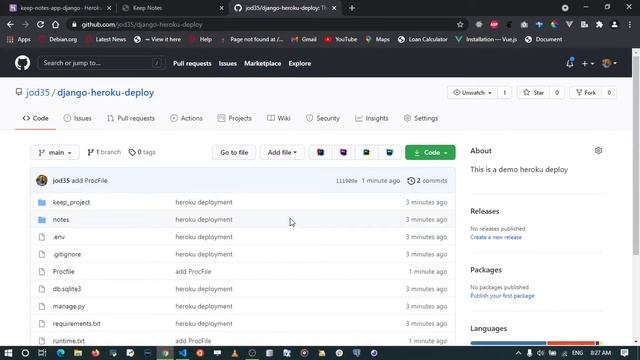The width and height of the screenshot is (640, 360).
Task: Open the Add file dropdown
Action: pos(282,152)
